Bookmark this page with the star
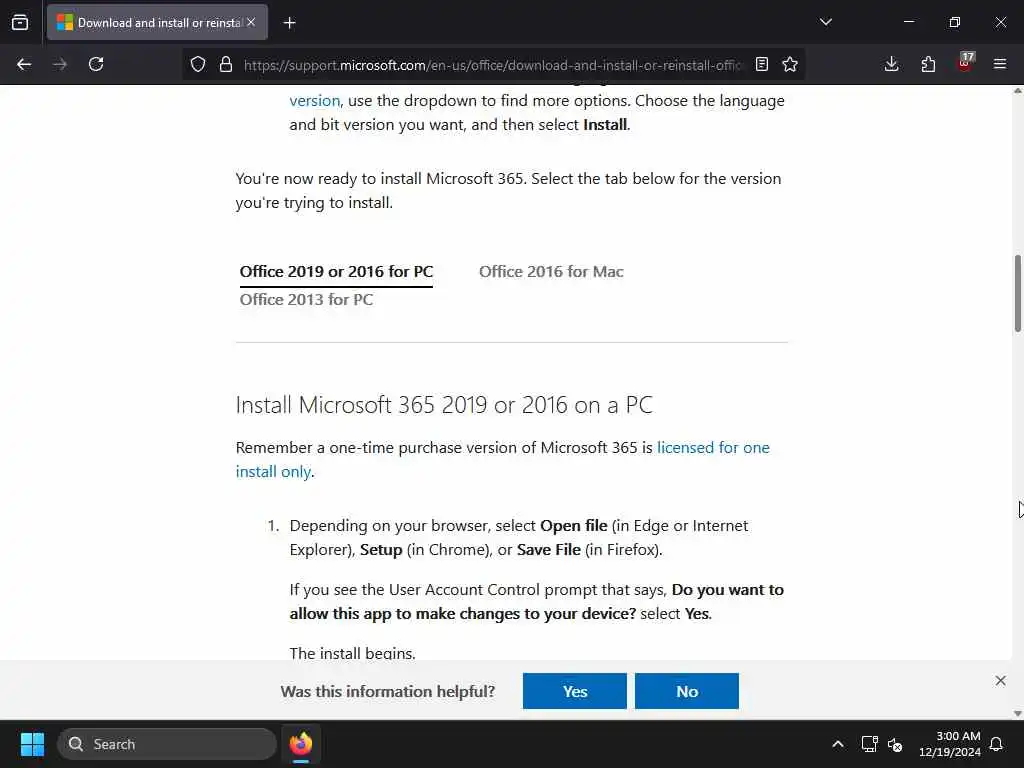This screenshot has width=1024, height=768. pyautogui.click(x=790, y=64)
